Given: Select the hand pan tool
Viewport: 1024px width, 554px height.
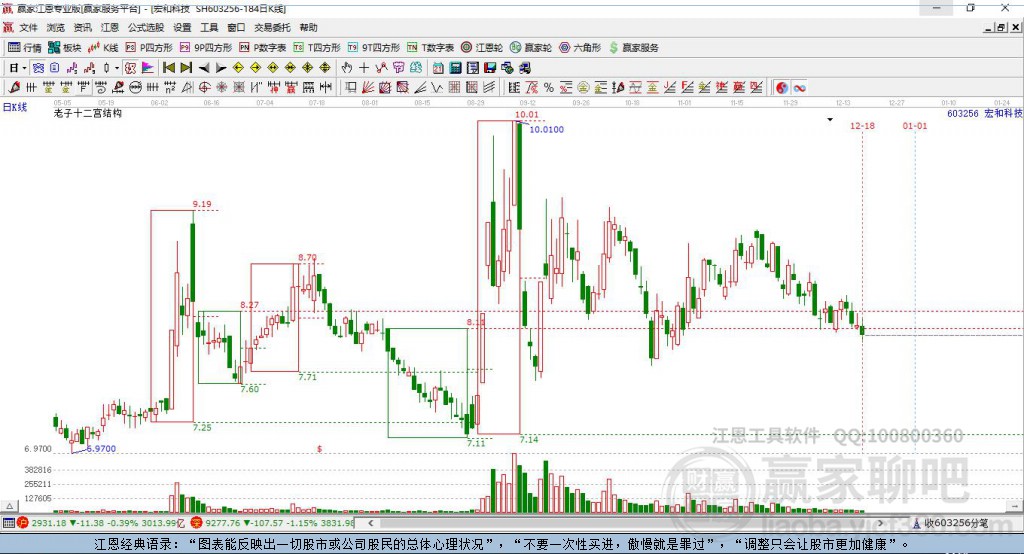Looking at the screenshot, I should pos(347,68).
